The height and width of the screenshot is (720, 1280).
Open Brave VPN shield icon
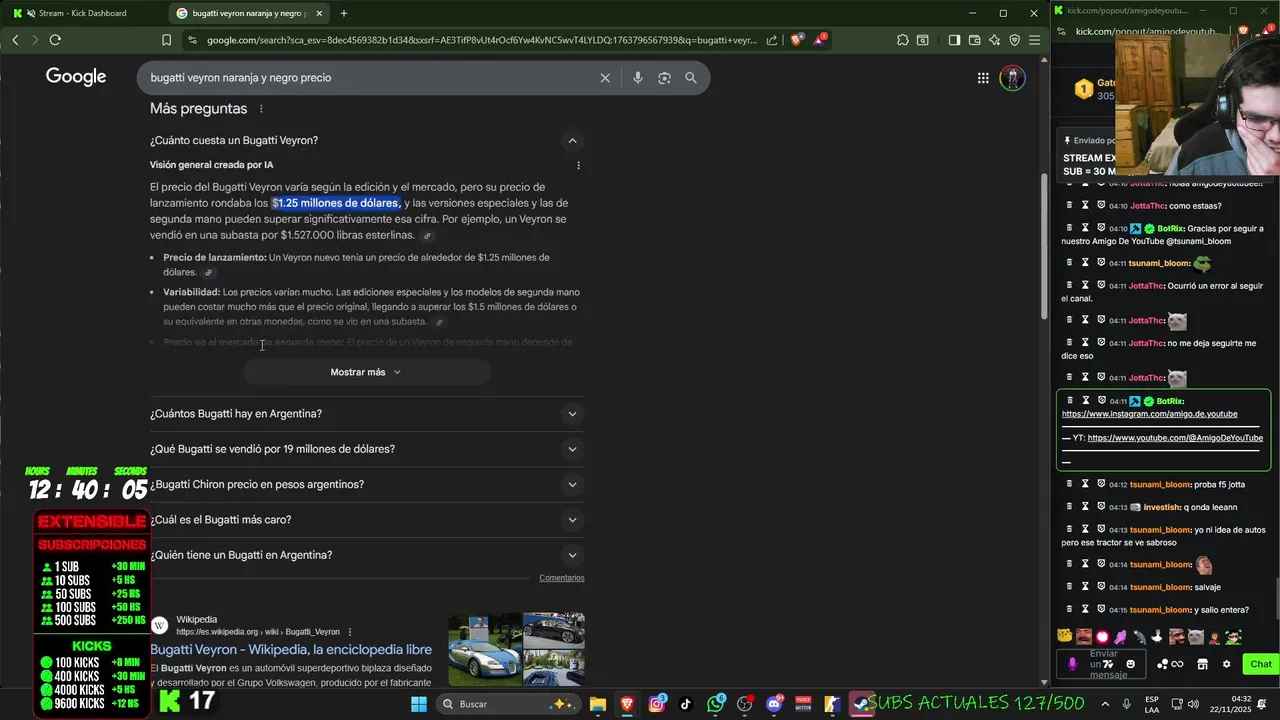(1014, 40)
